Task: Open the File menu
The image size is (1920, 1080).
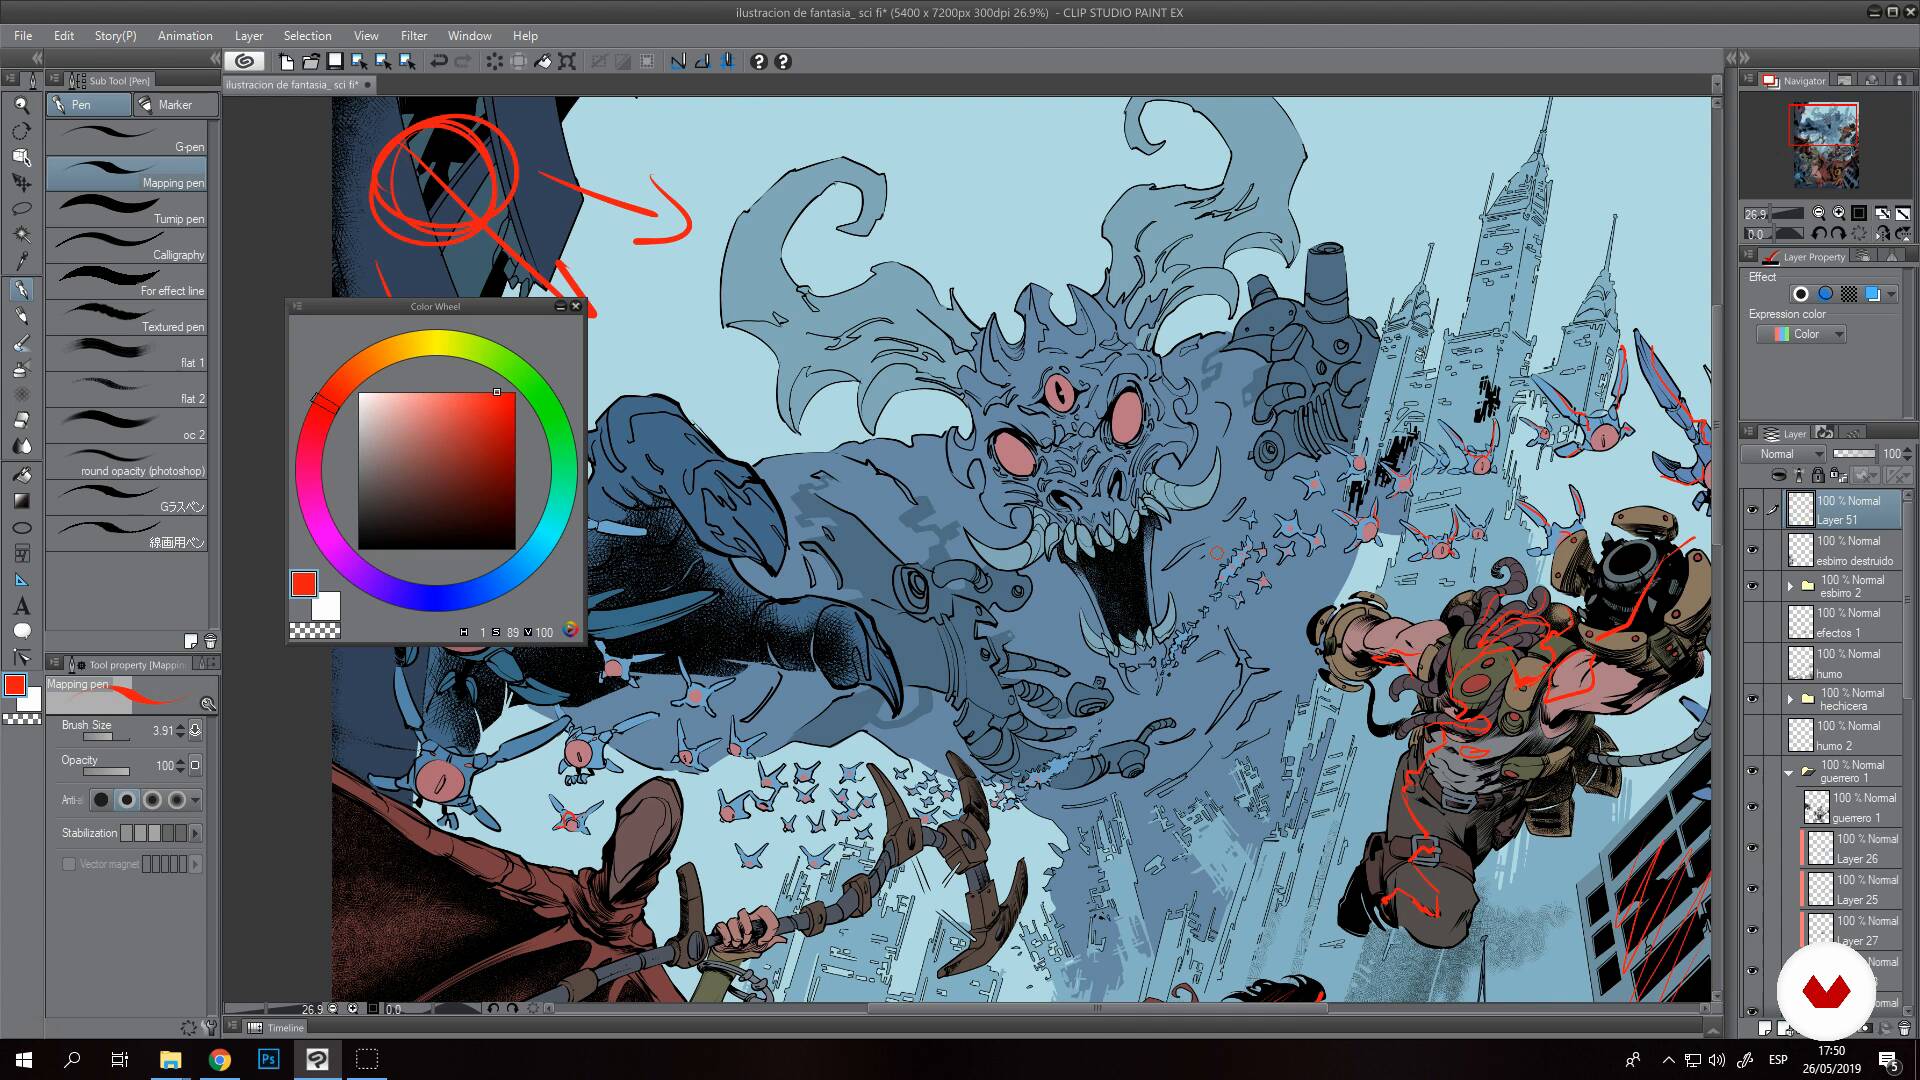Action: pos(23,35)
